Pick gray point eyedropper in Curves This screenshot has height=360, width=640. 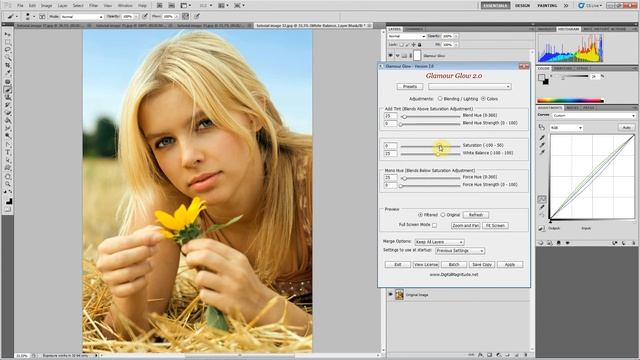point(542,145)
